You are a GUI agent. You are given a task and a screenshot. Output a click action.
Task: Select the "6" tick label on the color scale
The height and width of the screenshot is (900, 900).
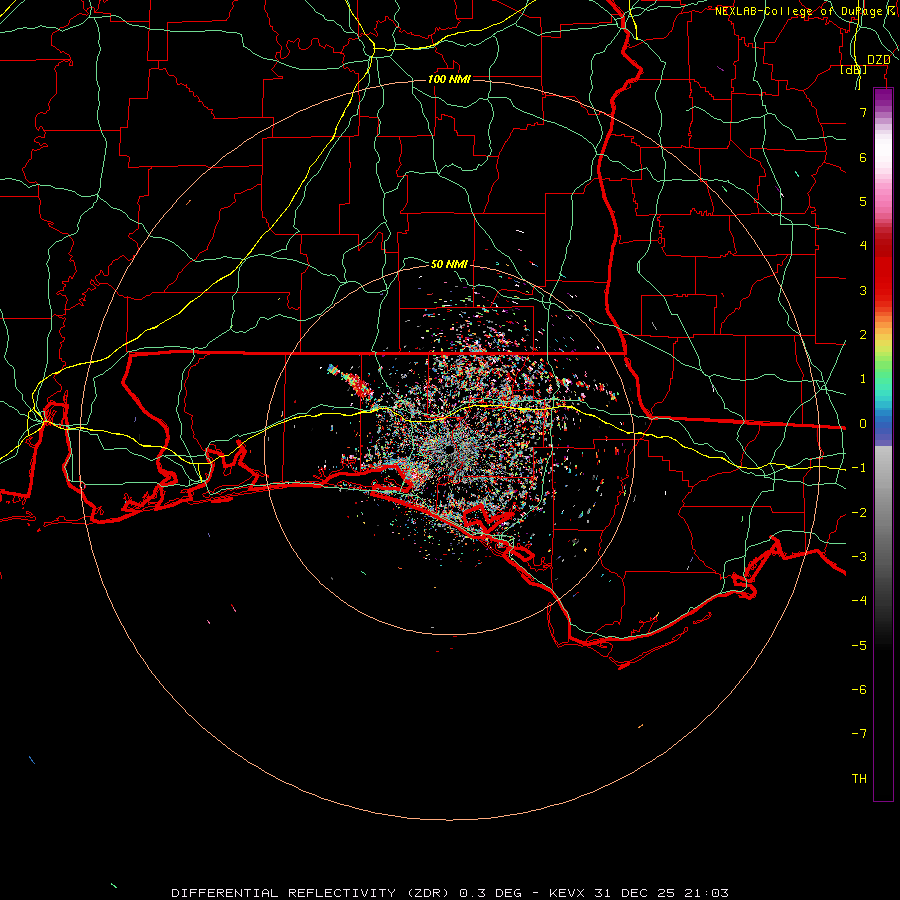coord(863,157)
